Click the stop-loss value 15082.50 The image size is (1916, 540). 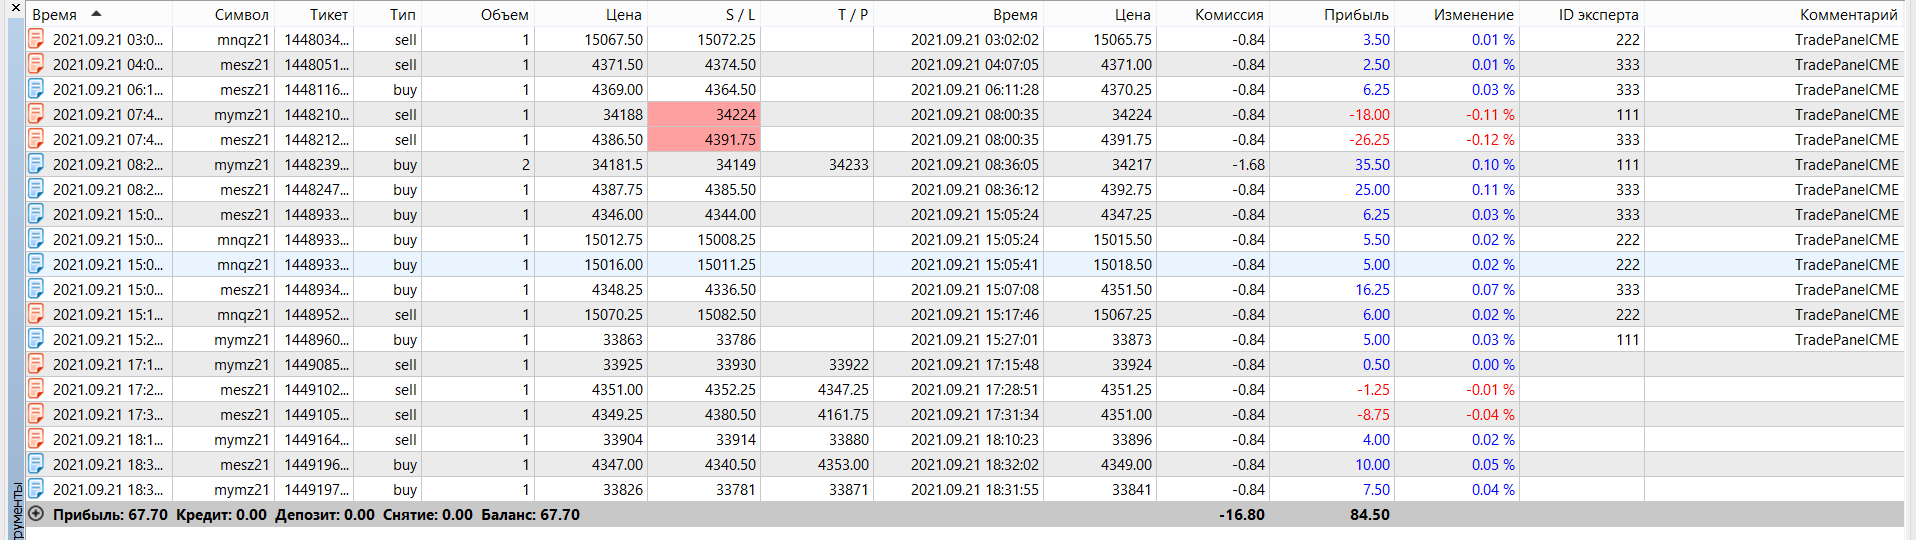point(727,315)
